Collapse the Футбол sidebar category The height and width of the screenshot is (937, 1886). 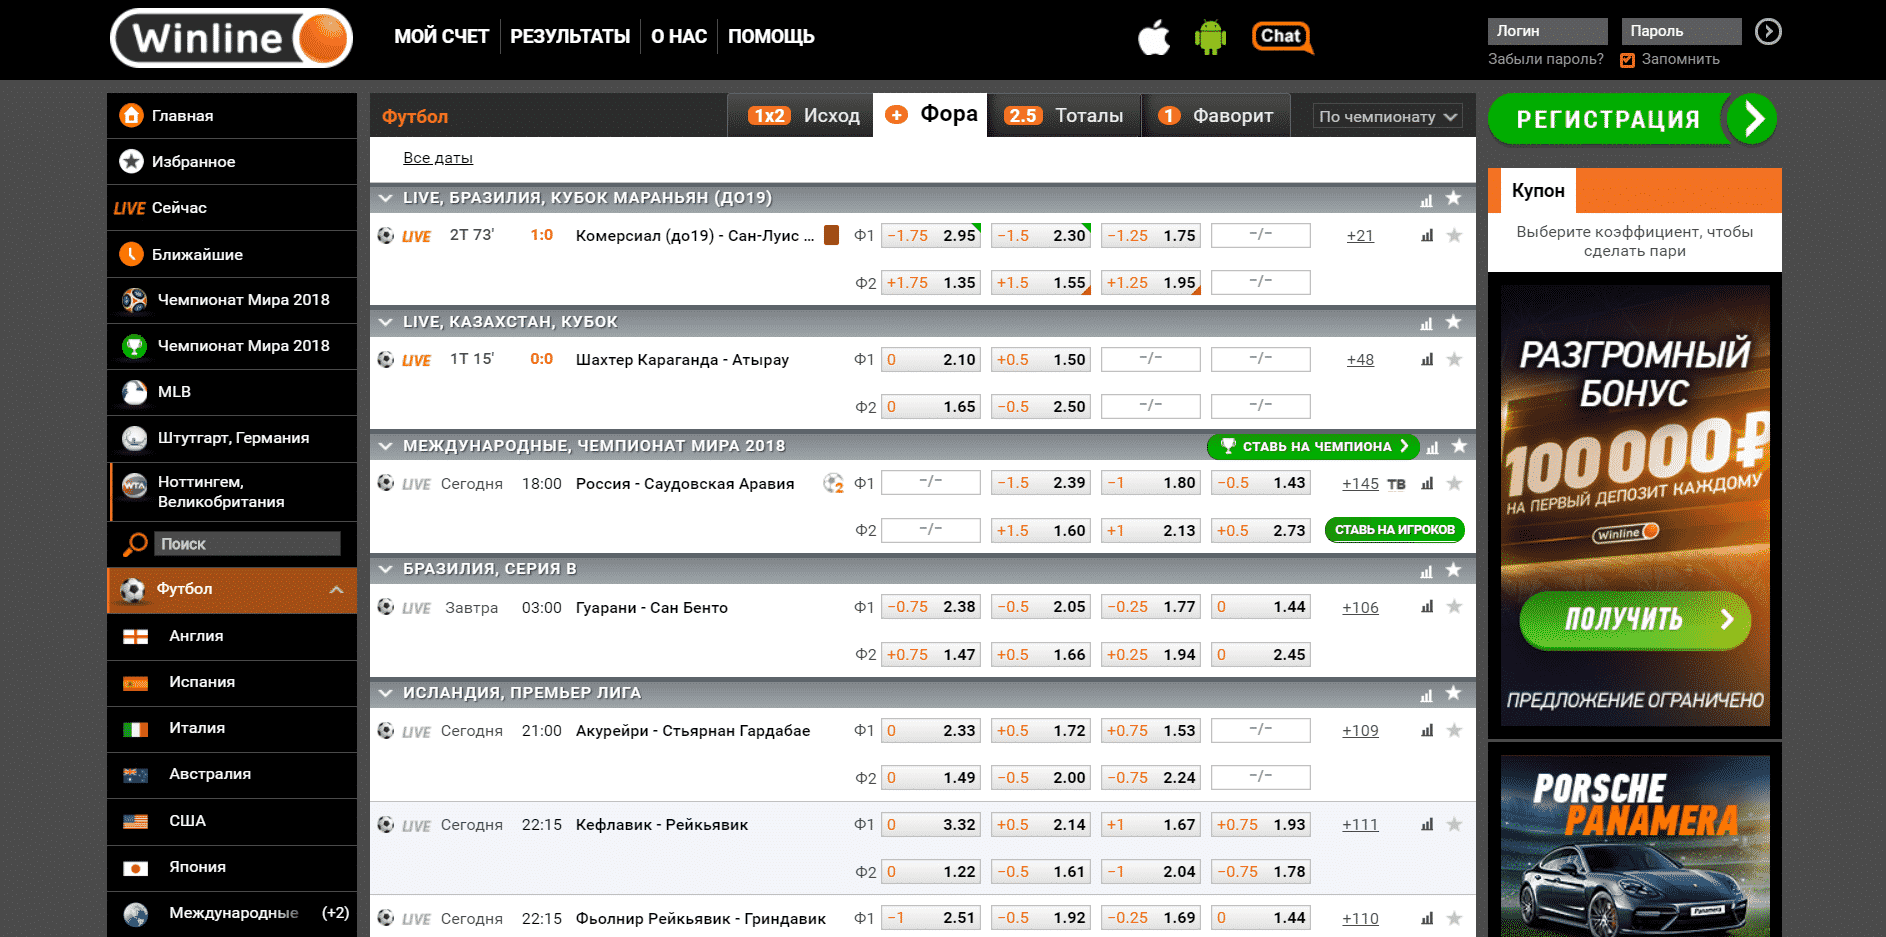(x=336, y=590)
